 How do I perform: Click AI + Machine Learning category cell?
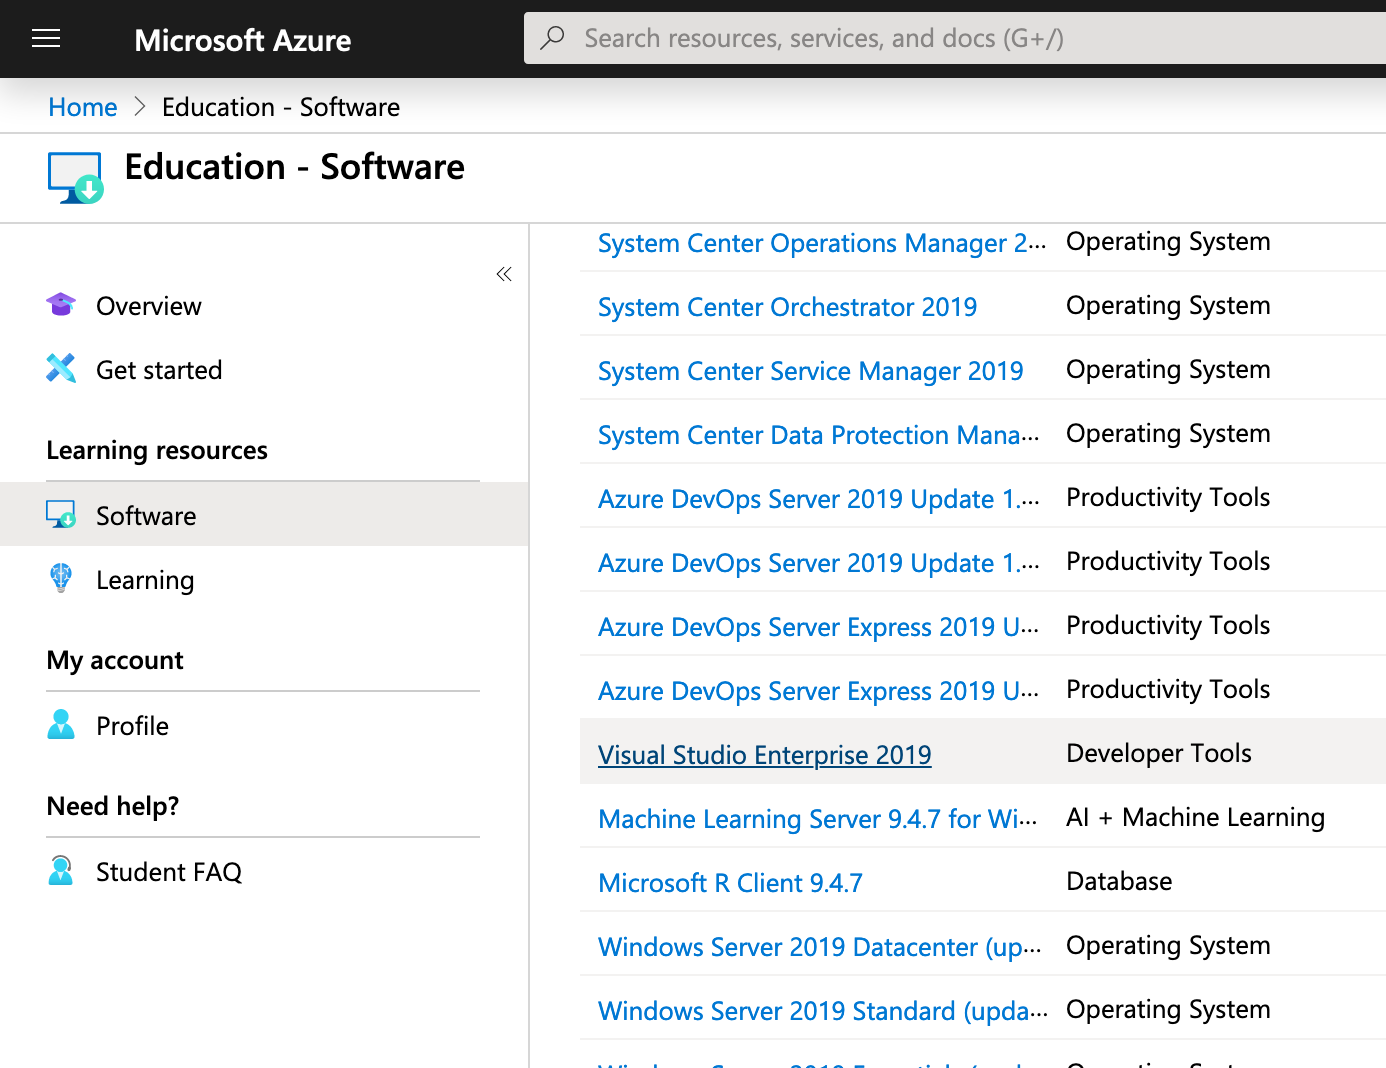[x=1195, y=817]
